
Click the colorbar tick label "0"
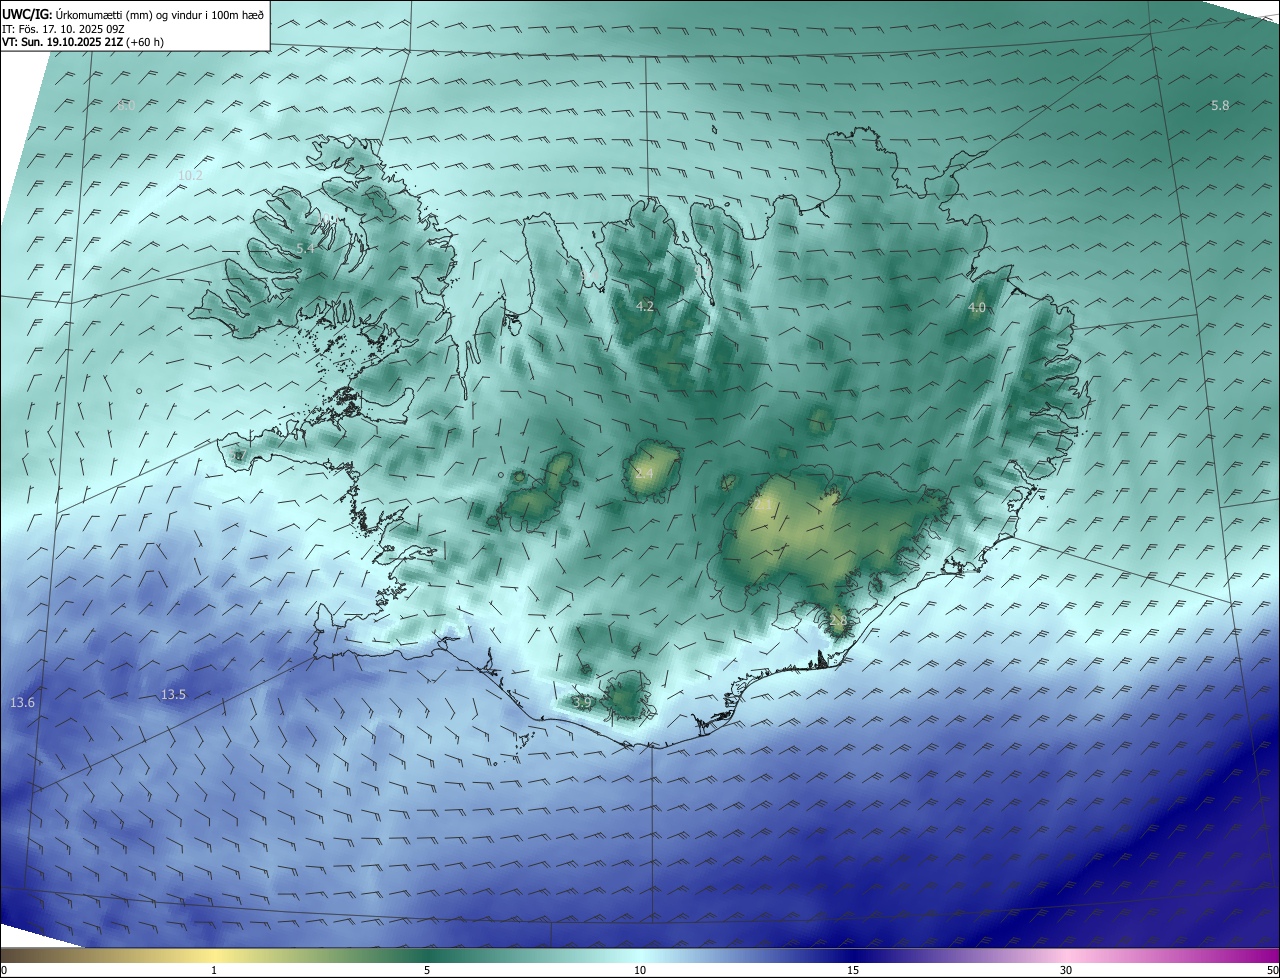pyautogui.click(x=4, y=970)
